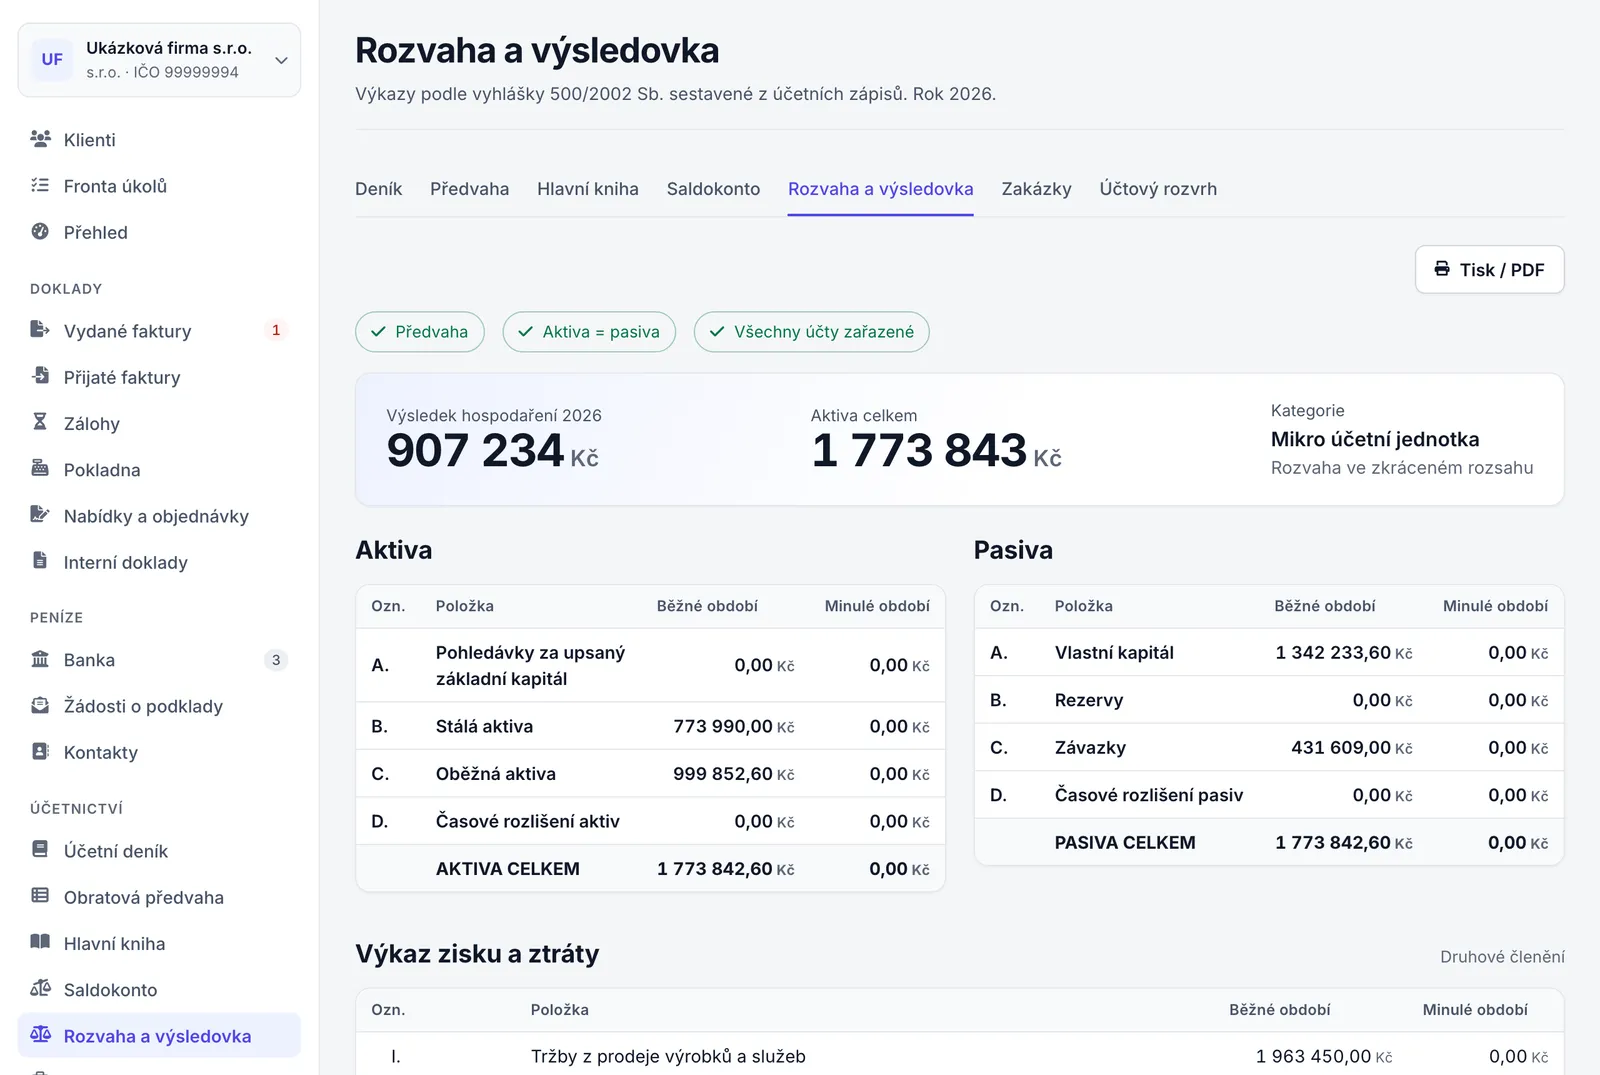Click value 999 852,60 Kč

(733, 774)
